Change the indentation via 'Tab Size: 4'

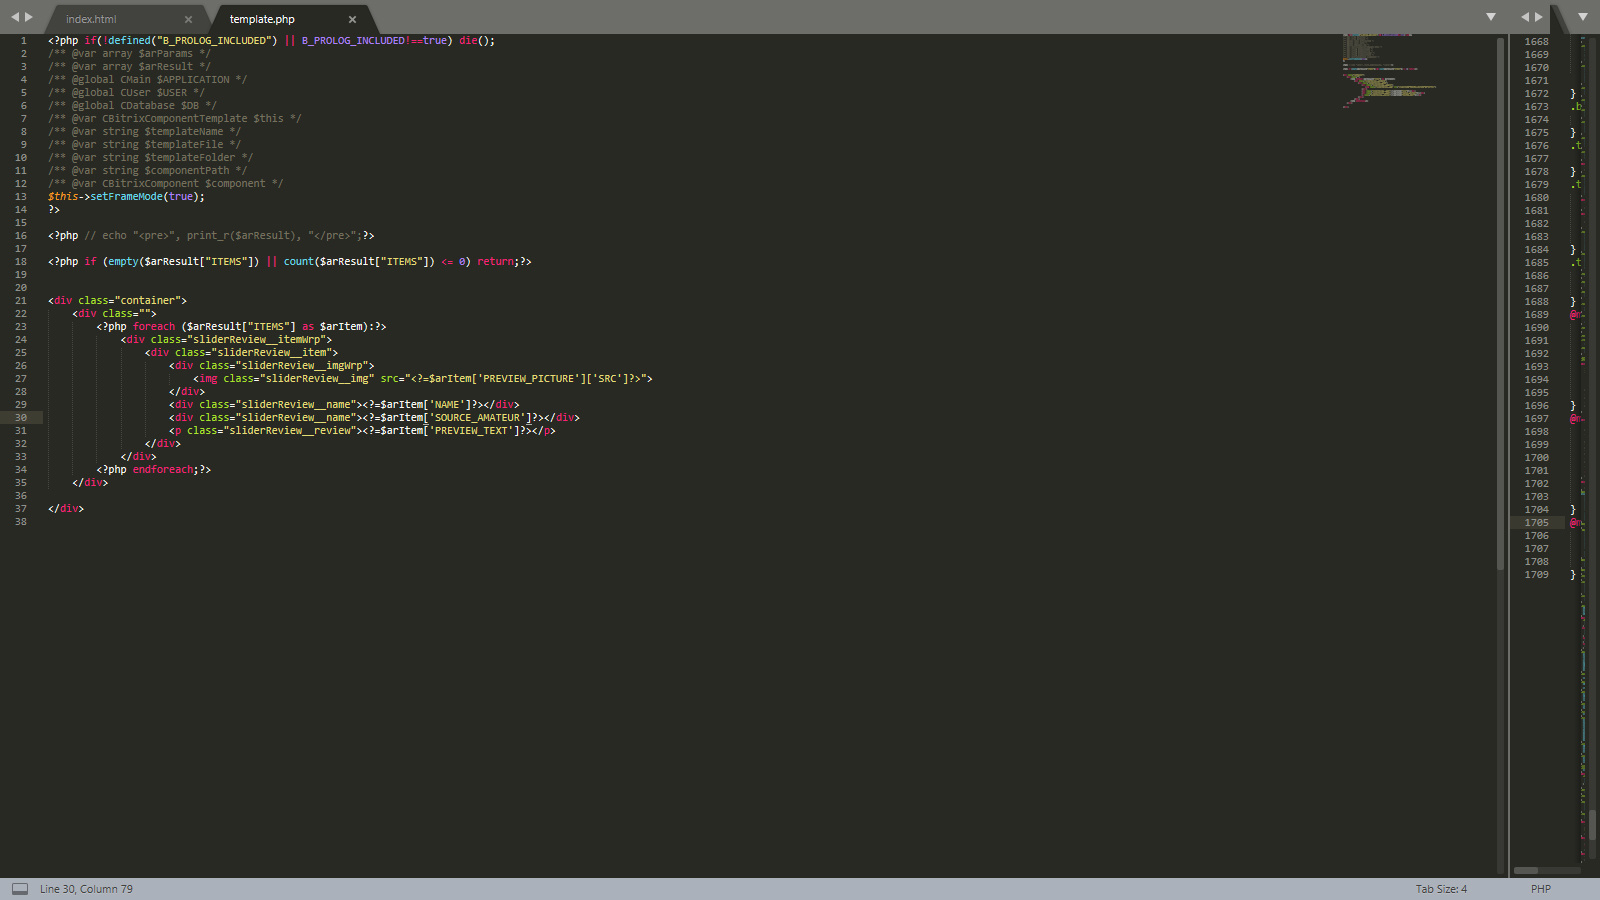1441,889
